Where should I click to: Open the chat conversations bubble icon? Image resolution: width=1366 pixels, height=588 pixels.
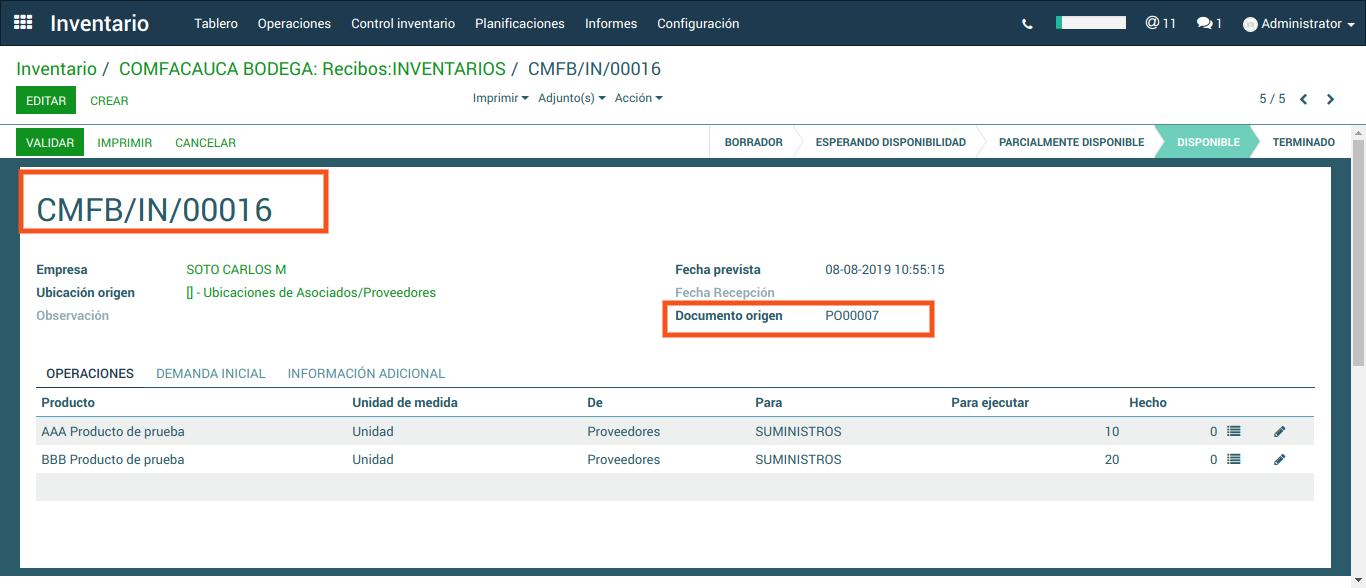coord(1209,23)
